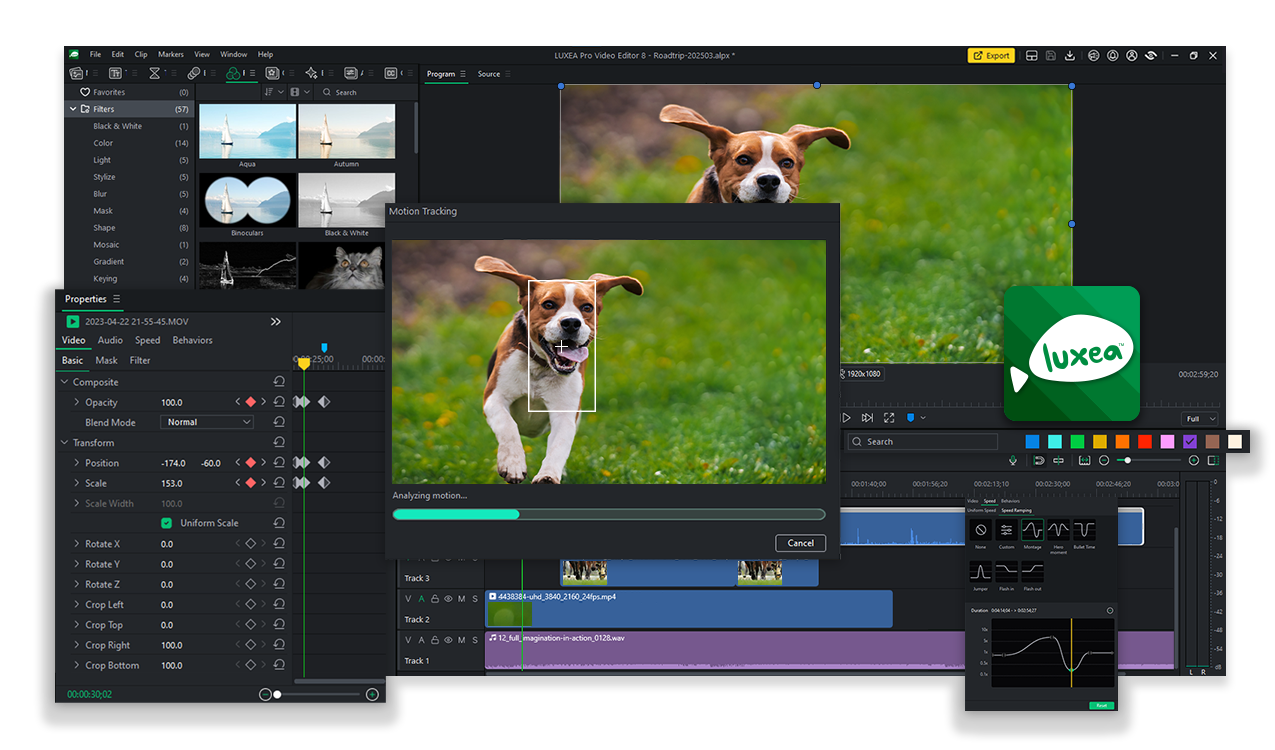Screen dimensions: 1275x750
Task: Expand the Position property row
Action: 77,463
